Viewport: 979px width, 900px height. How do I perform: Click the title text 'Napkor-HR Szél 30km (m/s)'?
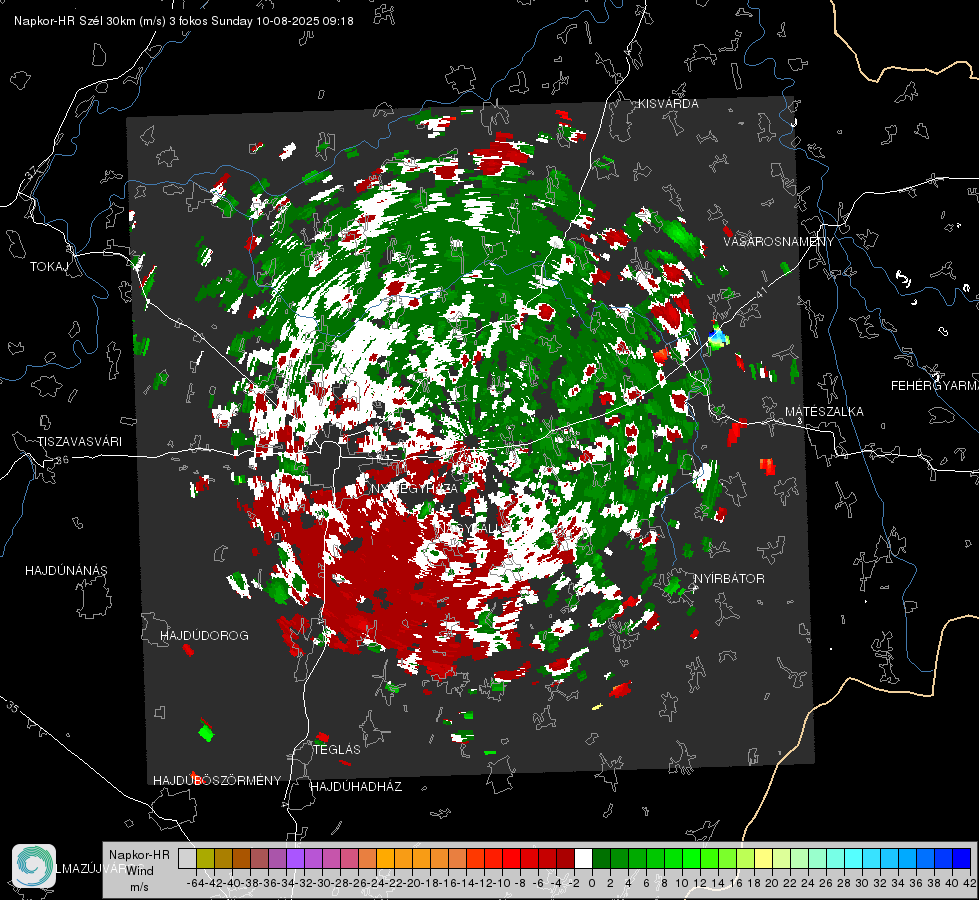coord(90,21)
